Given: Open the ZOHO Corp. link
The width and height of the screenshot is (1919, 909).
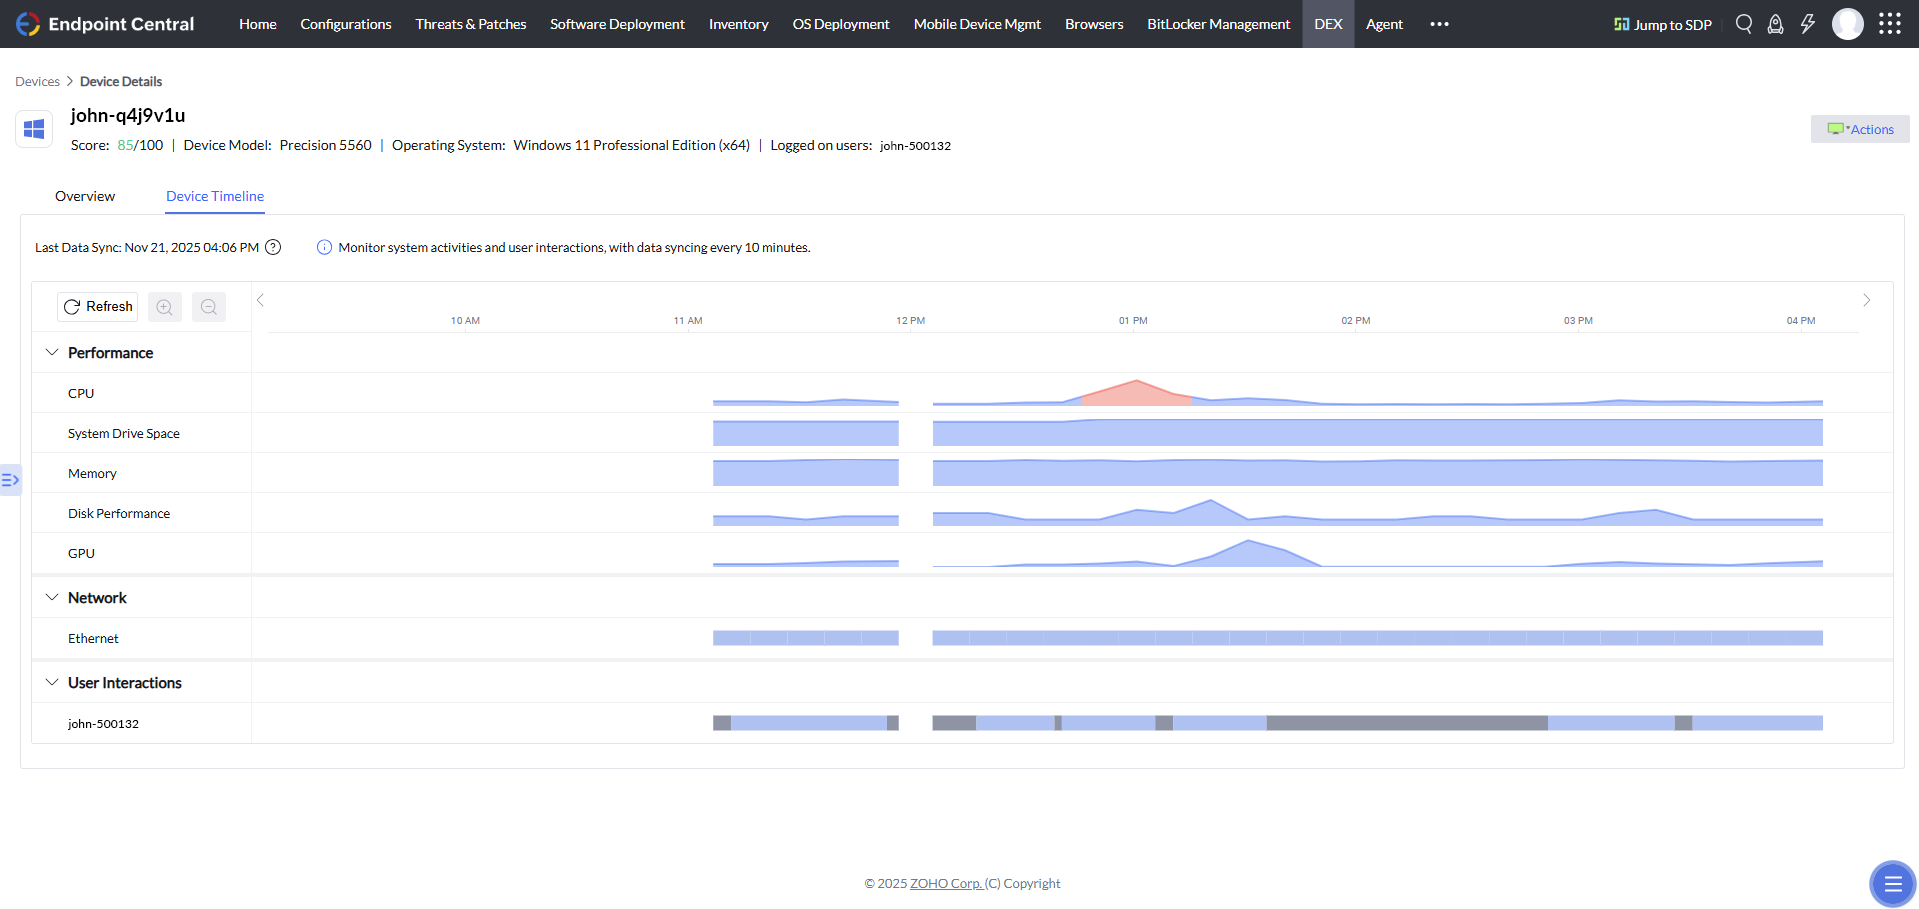Looking at the screenshot, I should click(x=946, y=883).
